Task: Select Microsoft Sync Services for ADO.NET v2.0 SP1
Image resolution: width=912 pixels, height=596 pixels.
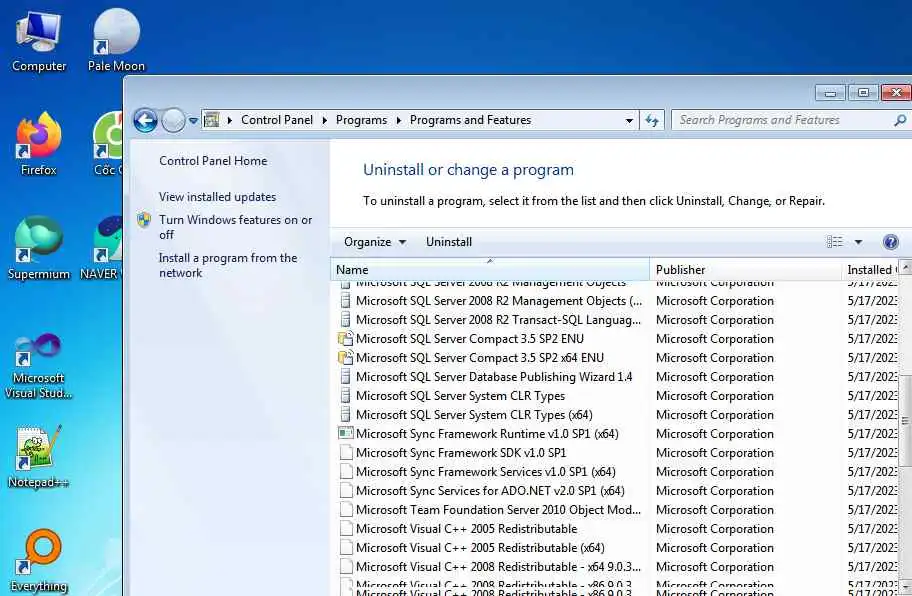Action: click(x=614, y=491)
